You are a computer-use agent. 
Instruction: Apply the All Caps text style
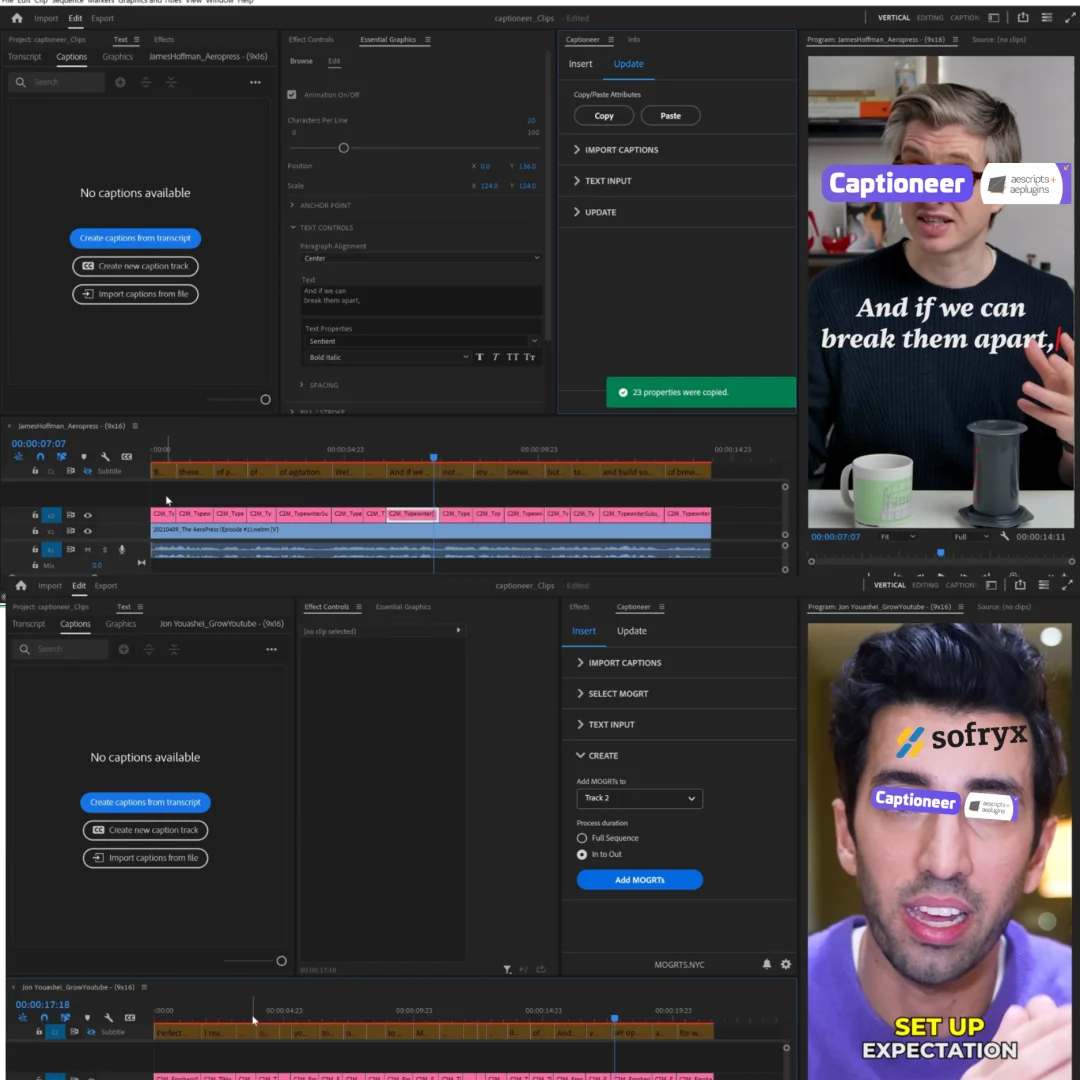[x=512, y=357]
